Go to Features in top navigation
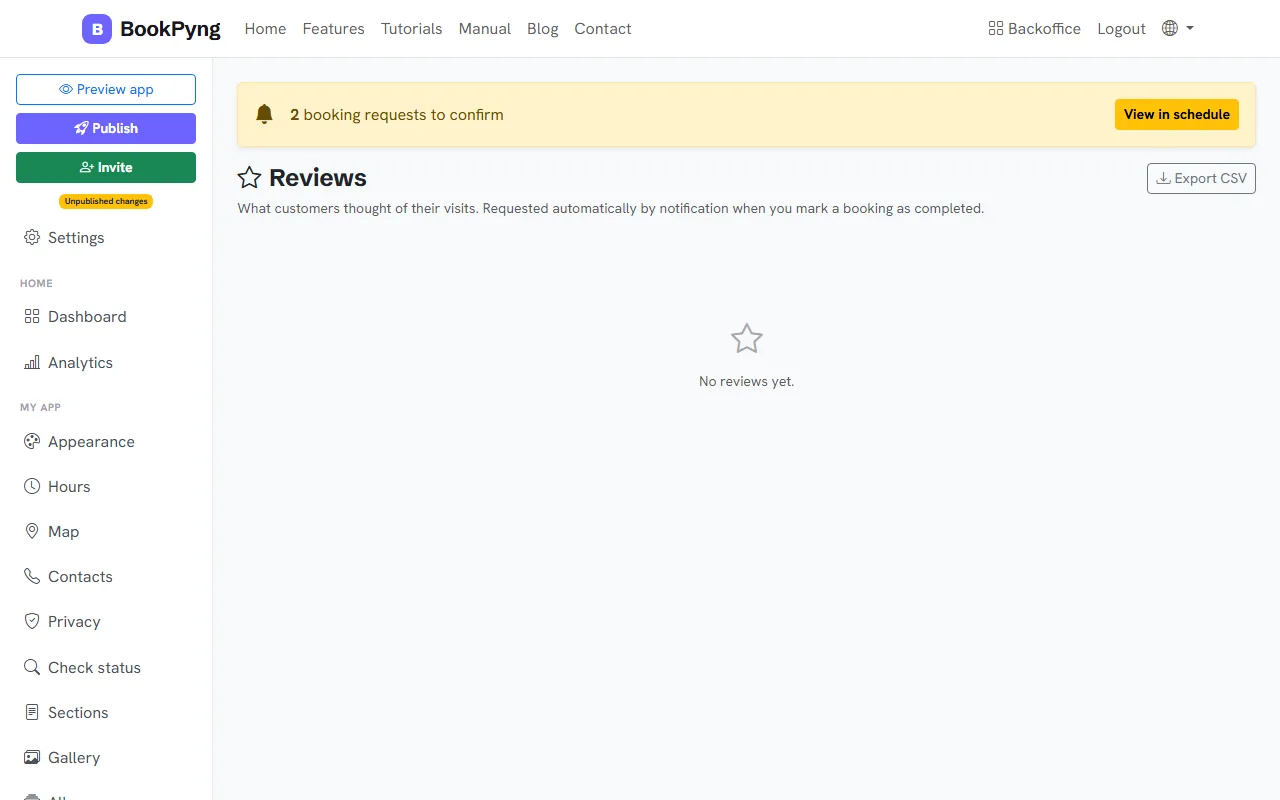 334,29
